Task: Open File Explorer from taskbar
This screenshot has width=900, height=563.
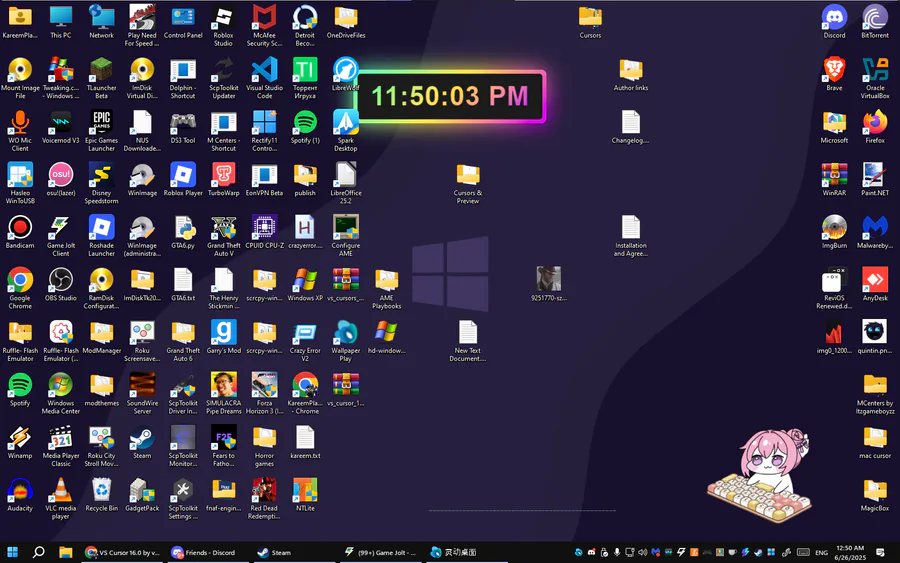Action: pyautogui.click(x=65, y=552)
